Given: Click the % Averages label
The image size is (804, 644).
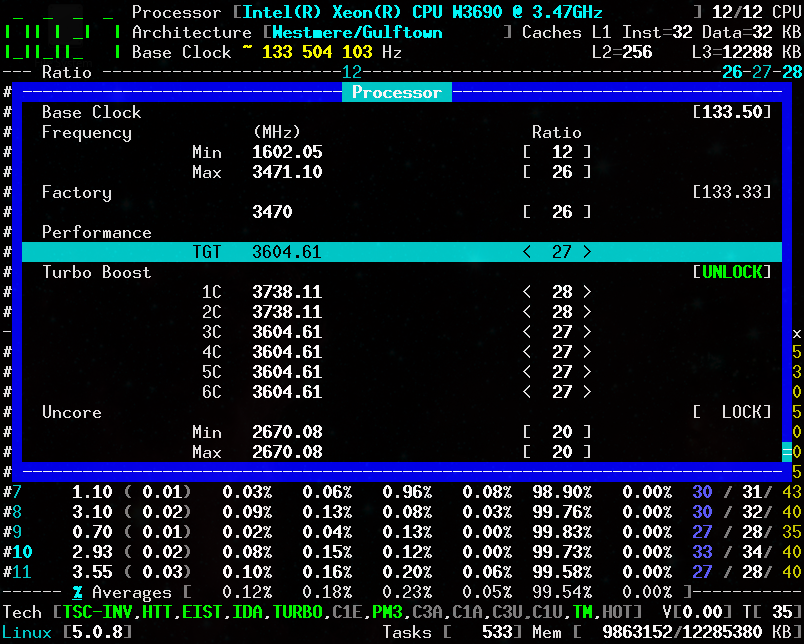Looking at the screenshot, I should tap(122, 592).
